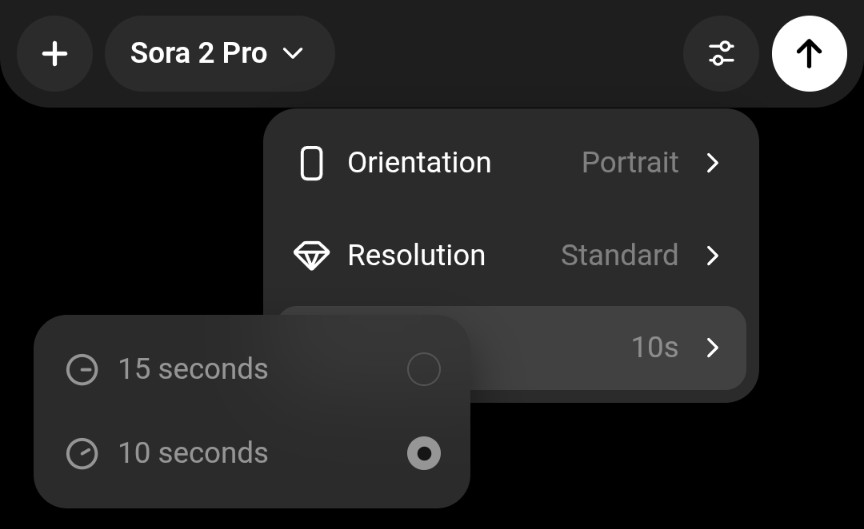Viewport: 864px width, 529px height.
Task: Open the Orientation menu item
Action: pos(419,163)
